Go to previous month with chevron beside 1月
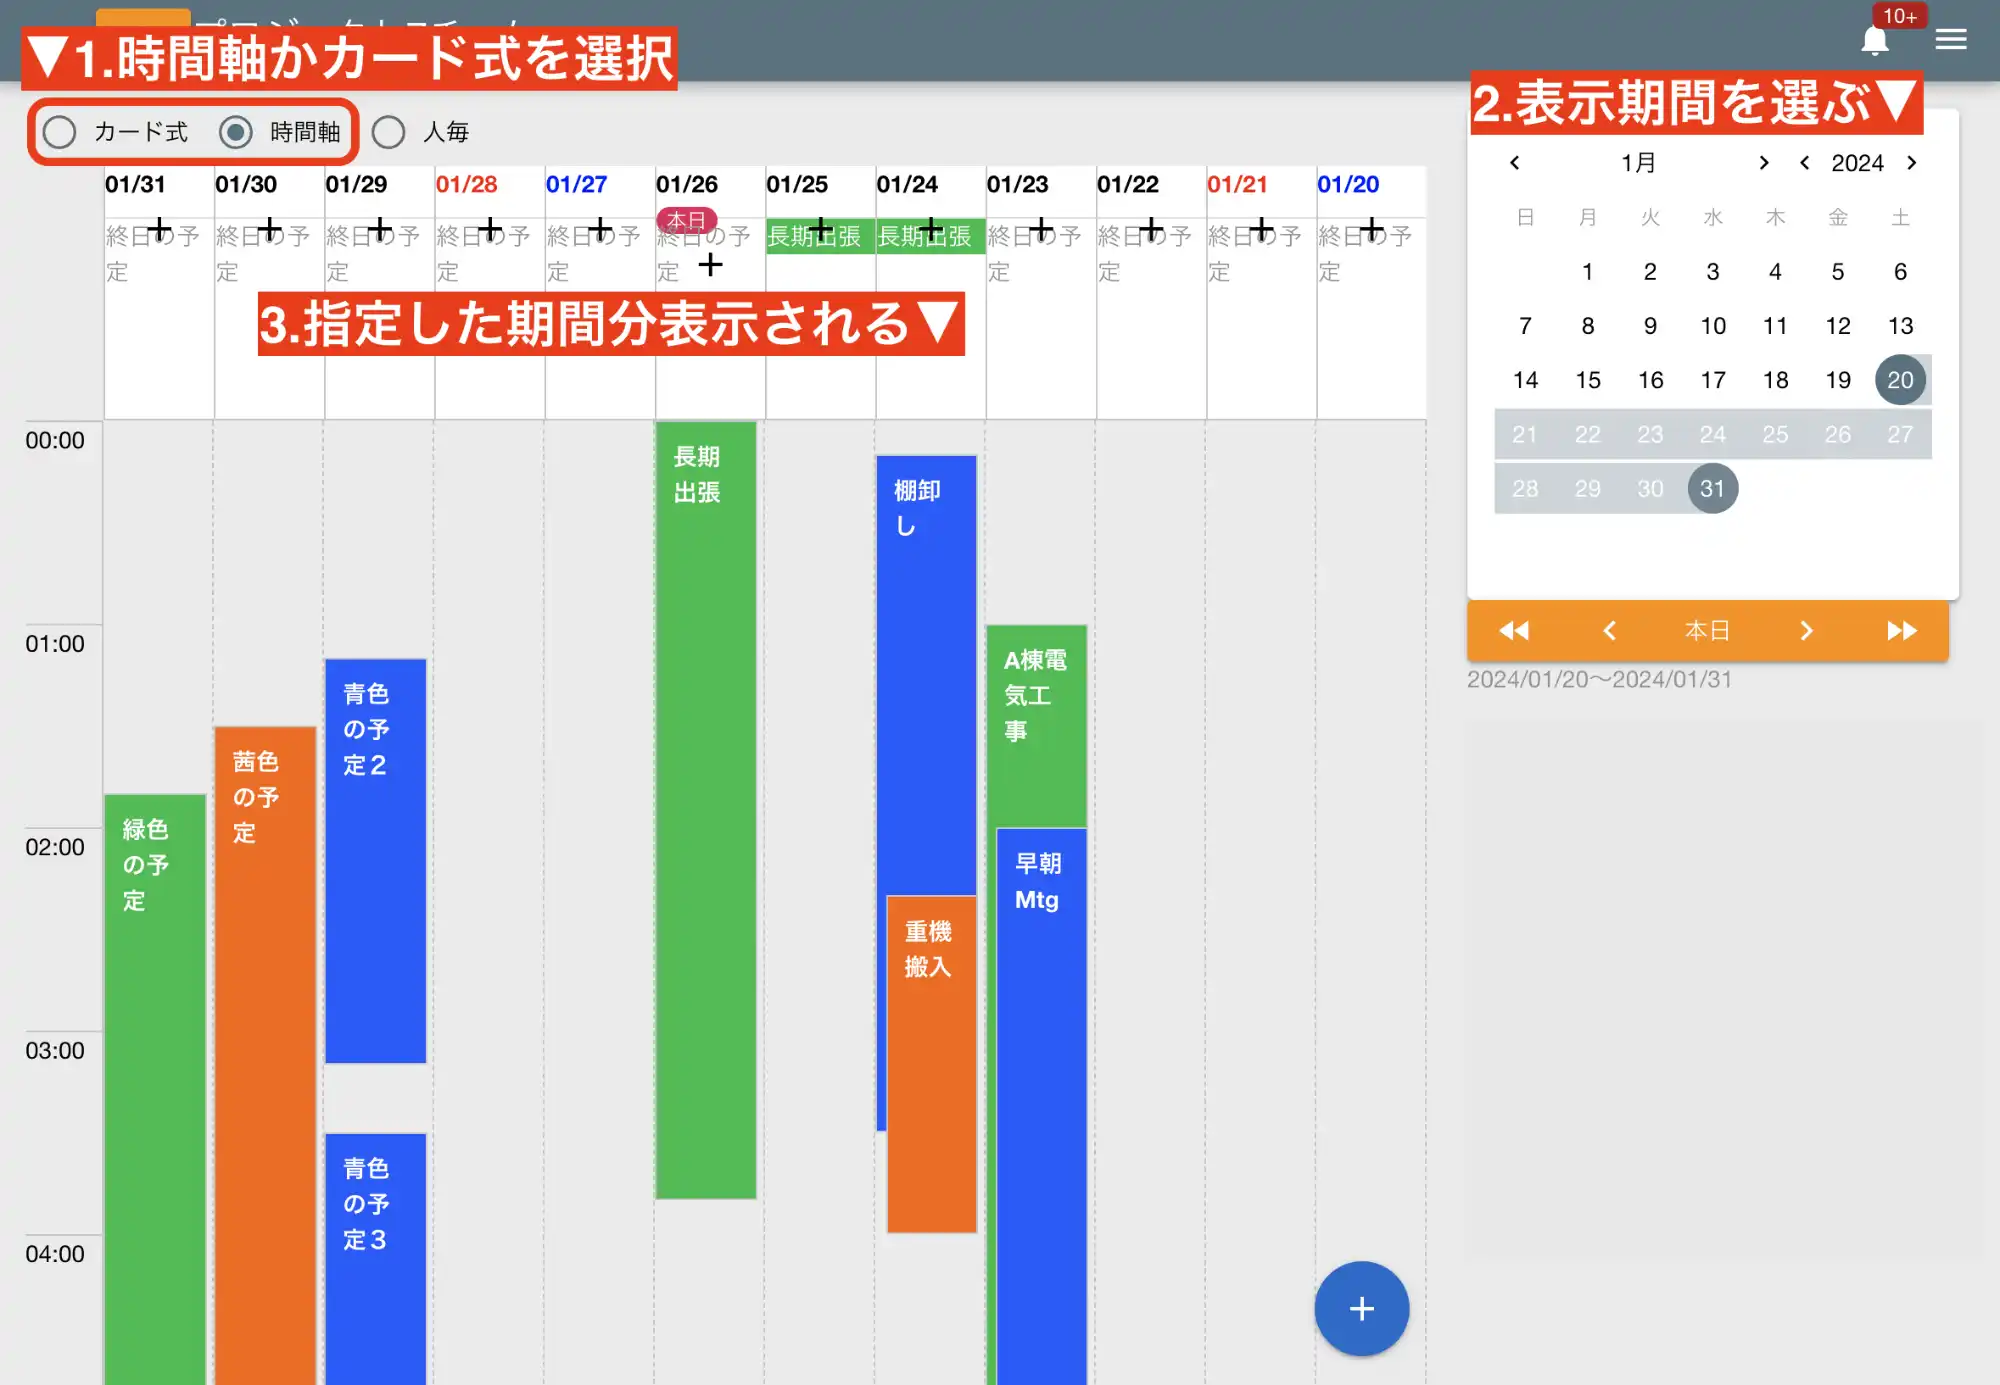This screenshot has width=2000, height=1385. (x=1514, y=163)
